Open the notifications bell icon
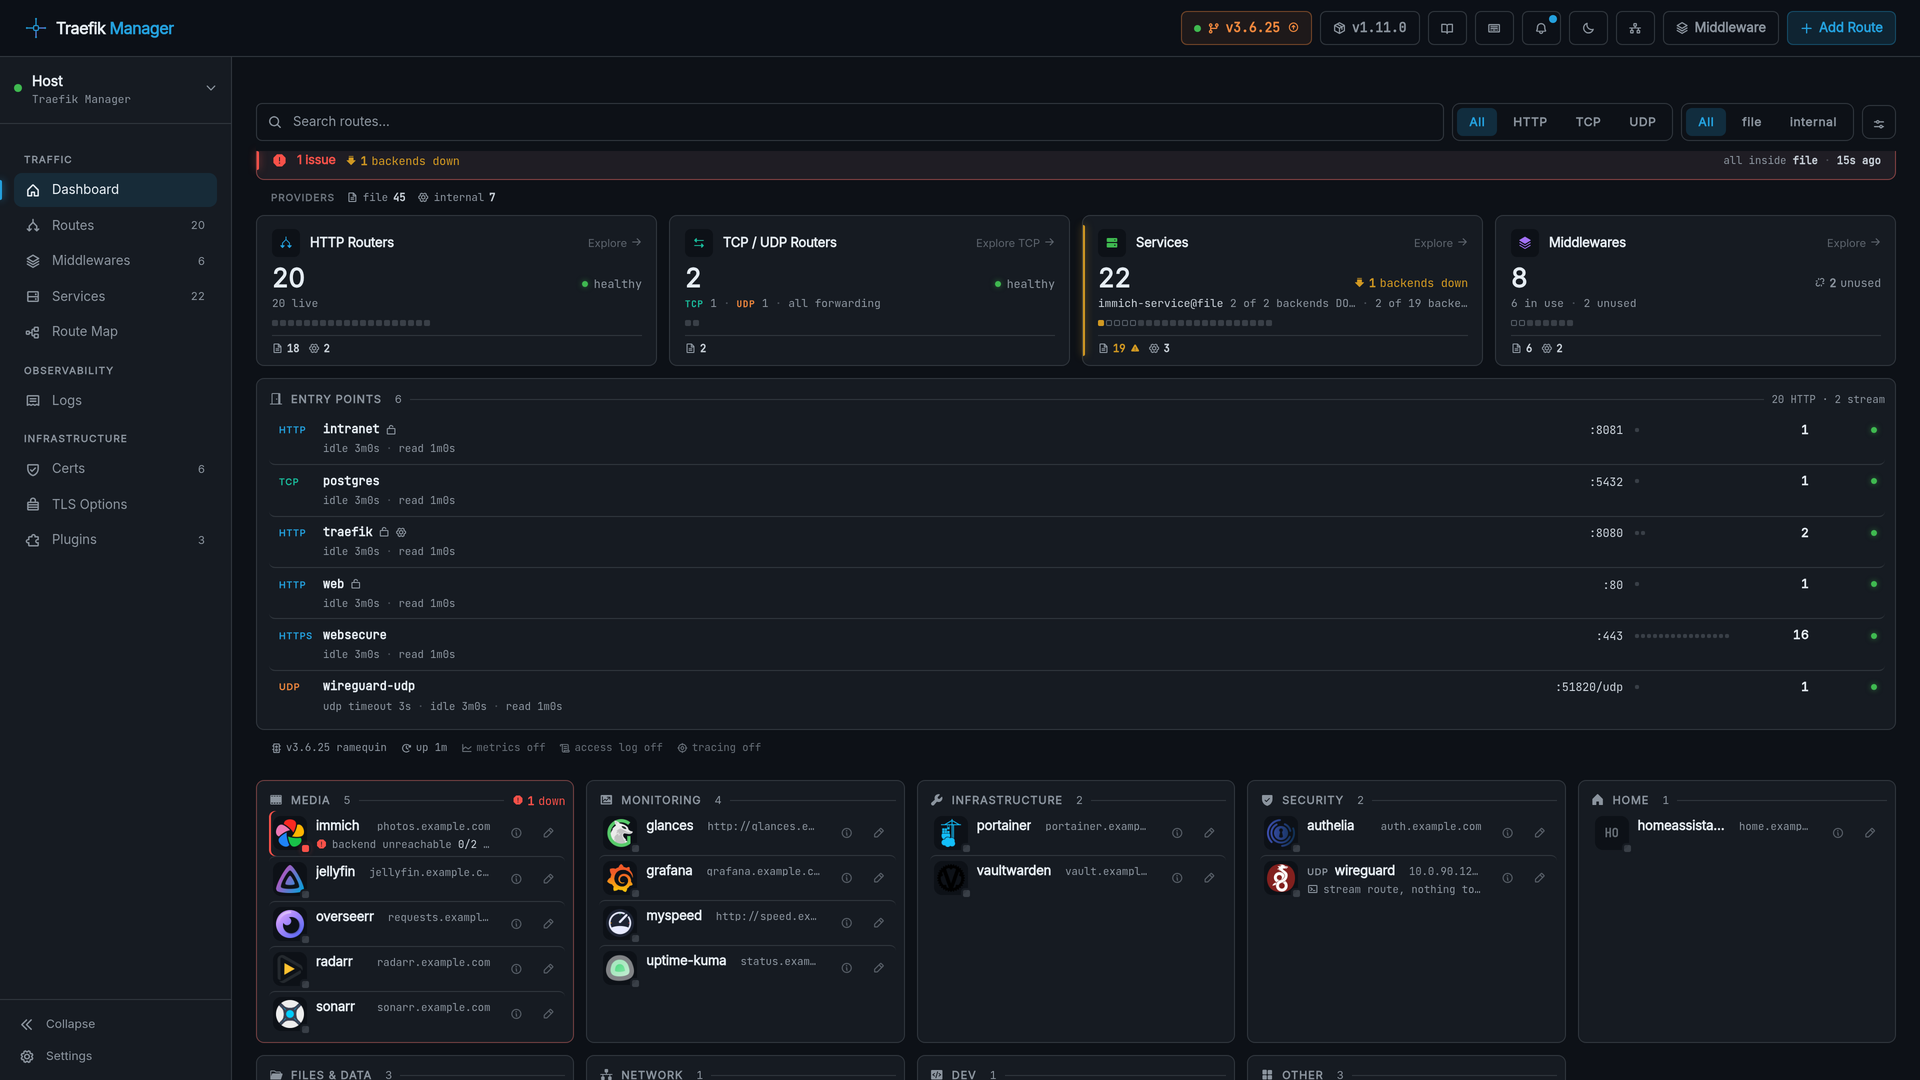The image size is (1920, 1080). [1541, 28]
